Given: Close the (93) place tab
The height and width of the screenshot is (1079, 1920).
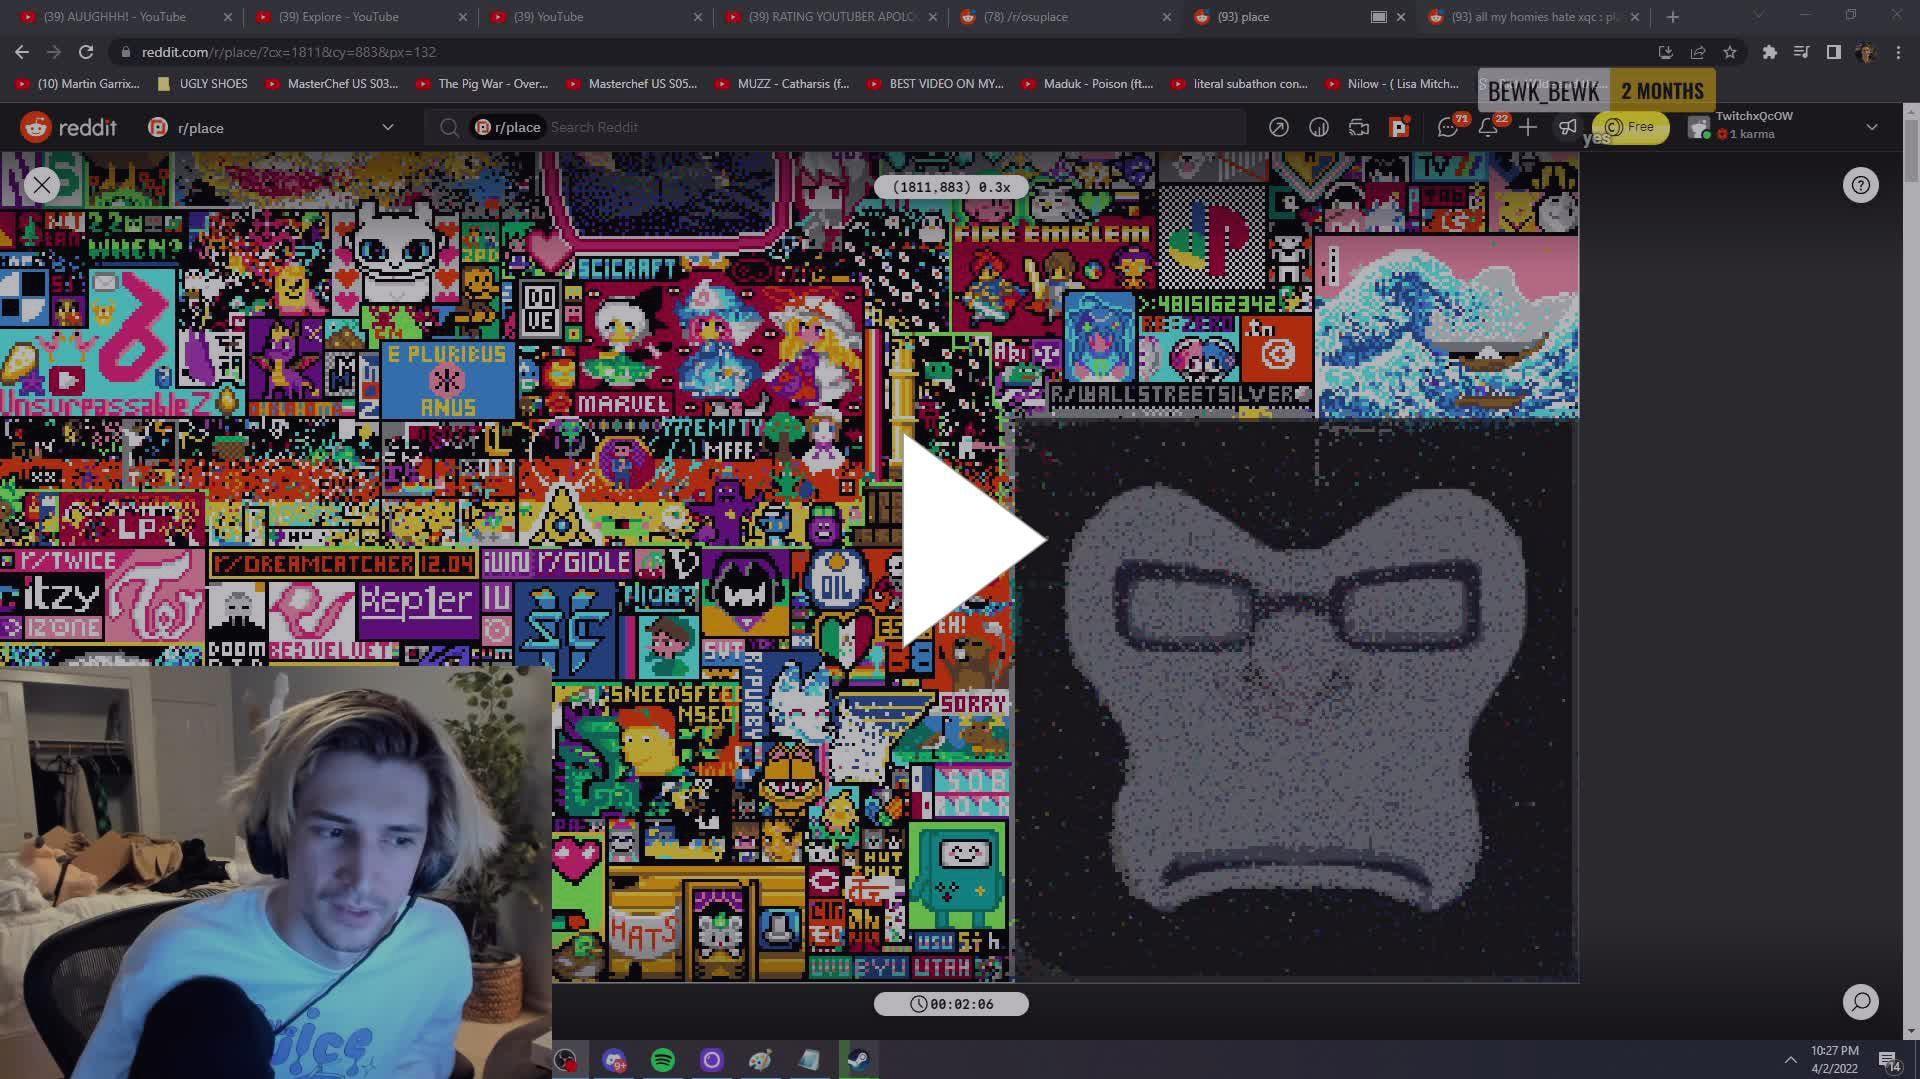Looking at the screenshot, I should [x=1400, y=16].
